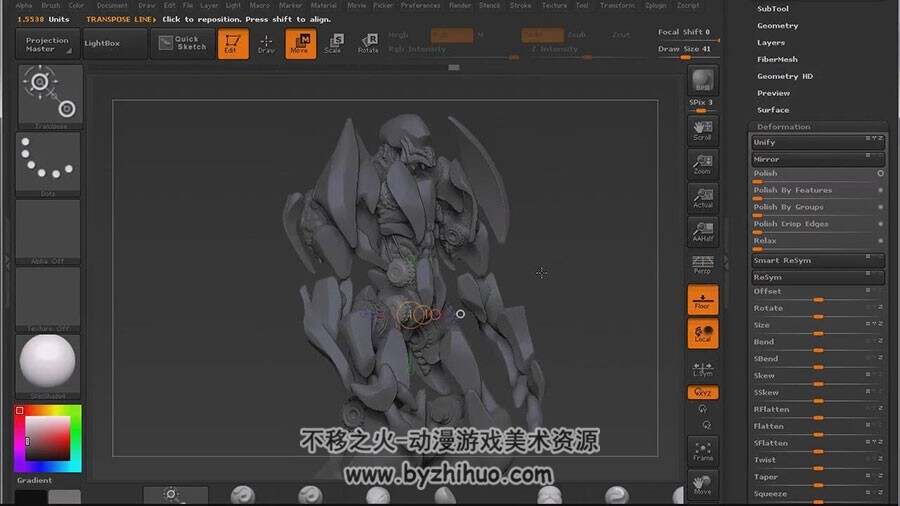Toggle the Relax mode dot

coord(880,240)
